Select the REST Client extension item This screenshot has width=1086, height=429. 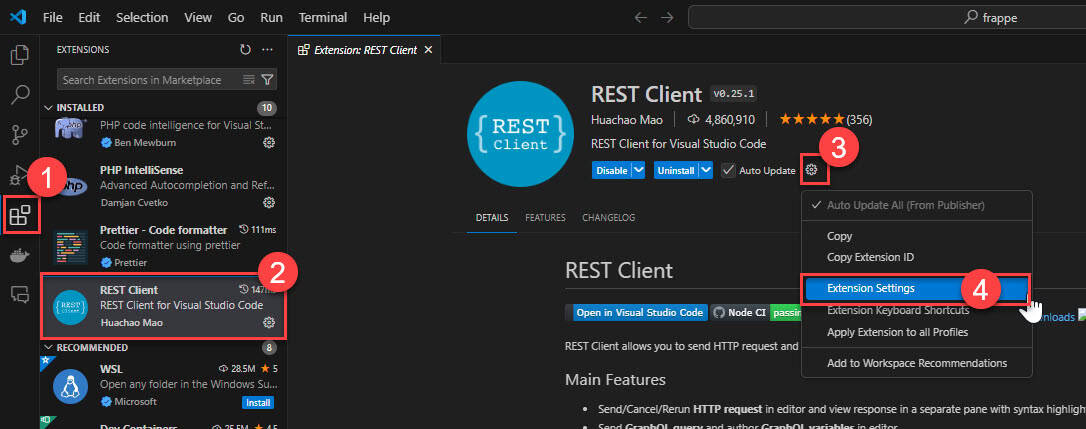163,306
